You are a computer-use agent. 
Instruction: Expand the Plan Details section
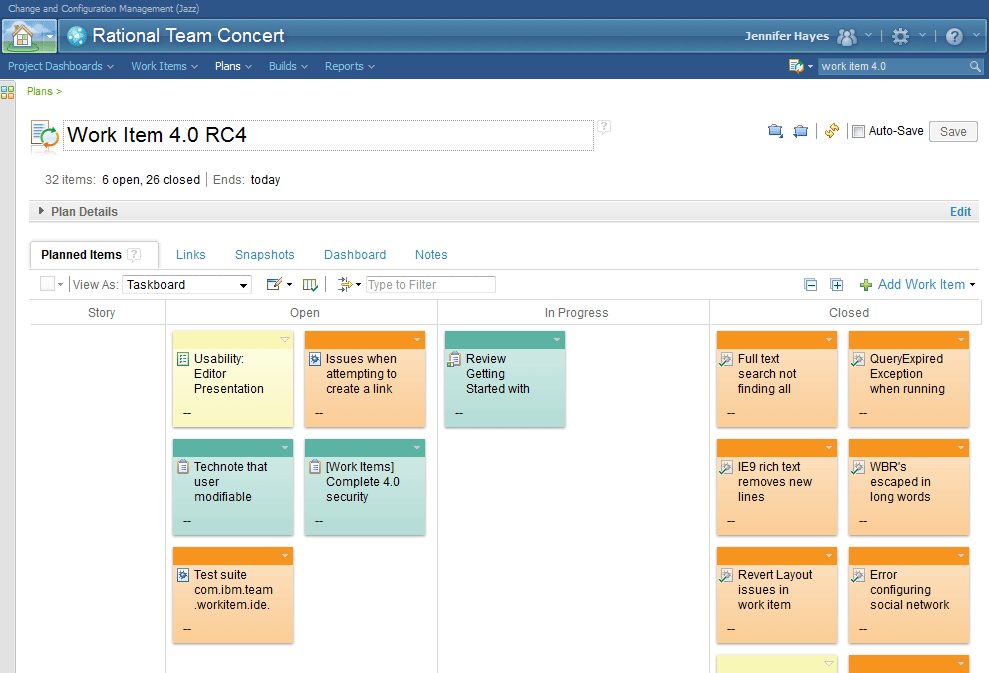click(41, 211)
